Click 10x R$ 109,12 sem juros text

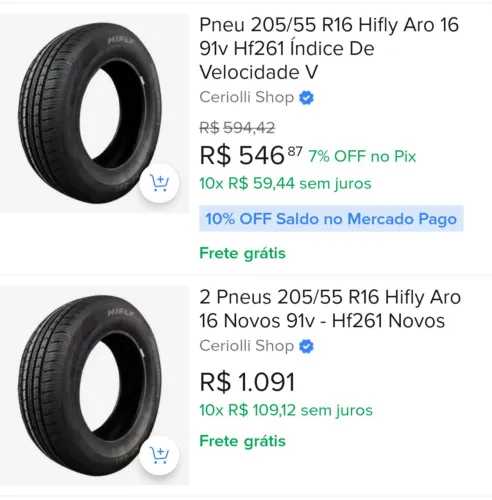tap(286, 410)
